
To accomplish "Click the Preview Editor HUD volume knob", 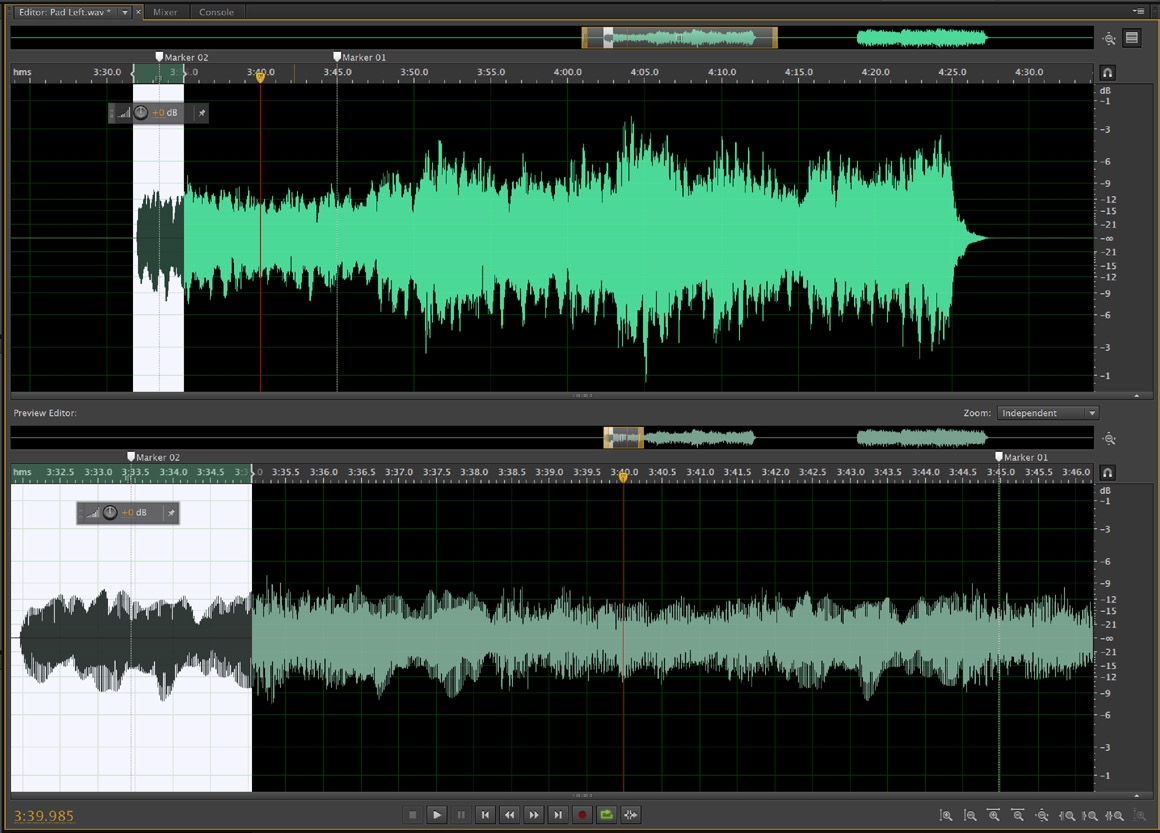I will (x=109, y=512).
